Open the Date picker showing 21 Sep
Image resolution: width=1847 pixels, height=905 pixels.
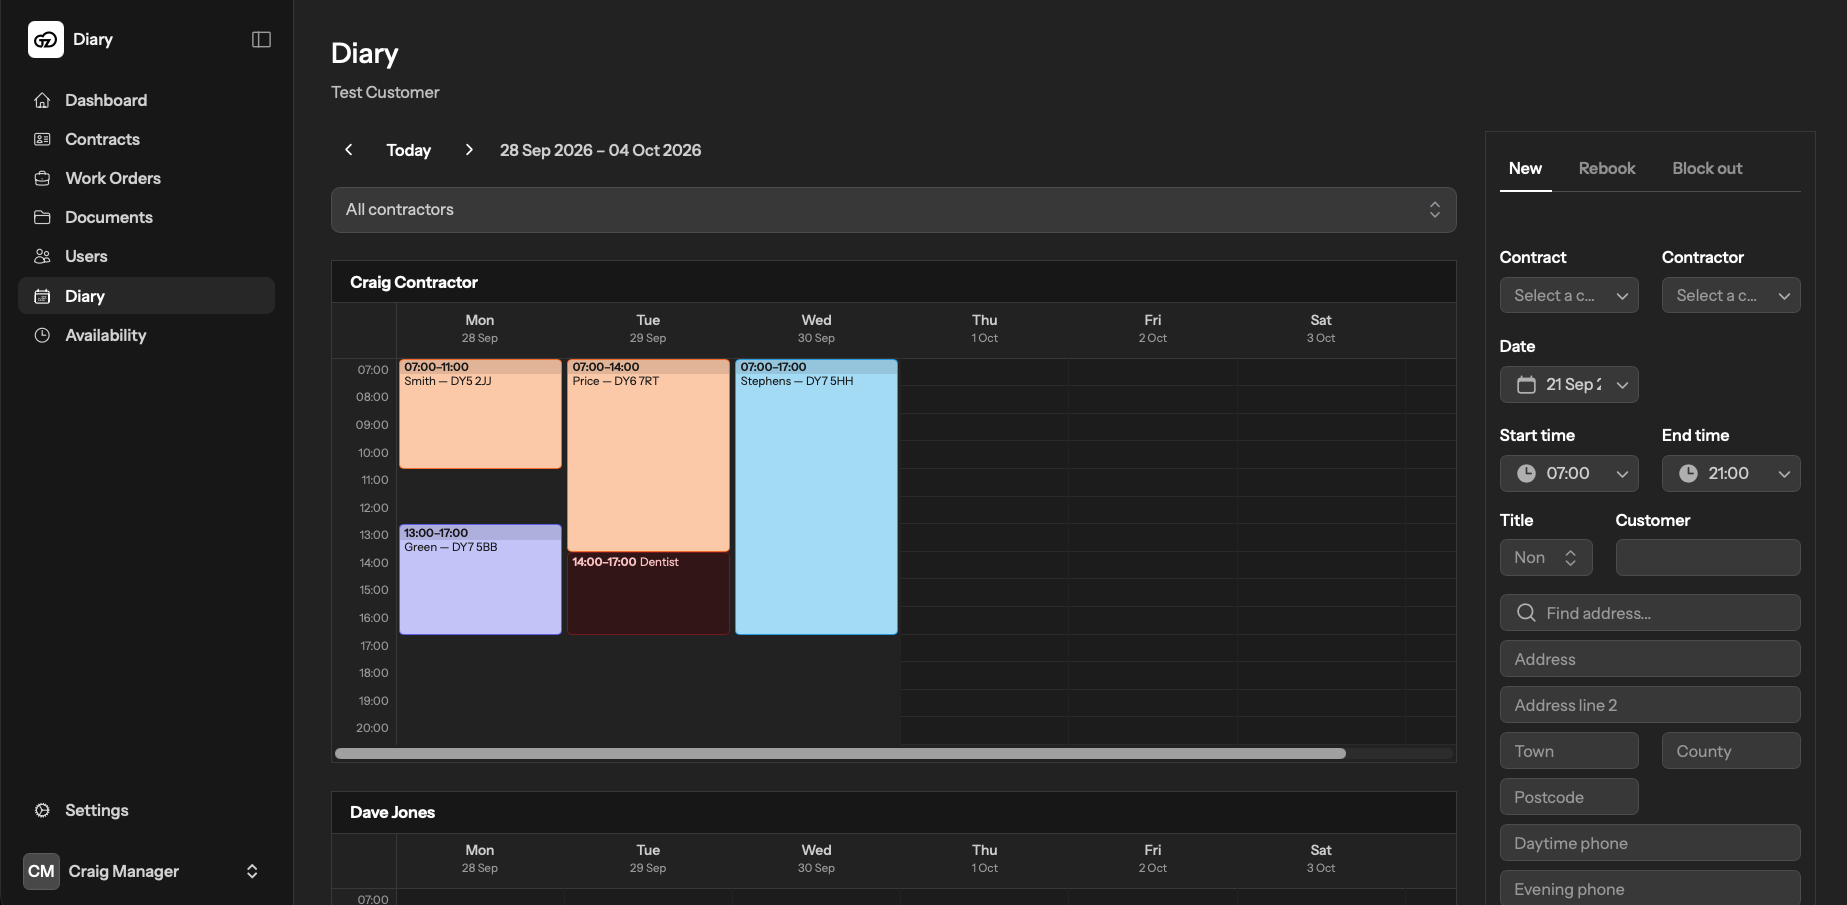[x=1569, y=384]
